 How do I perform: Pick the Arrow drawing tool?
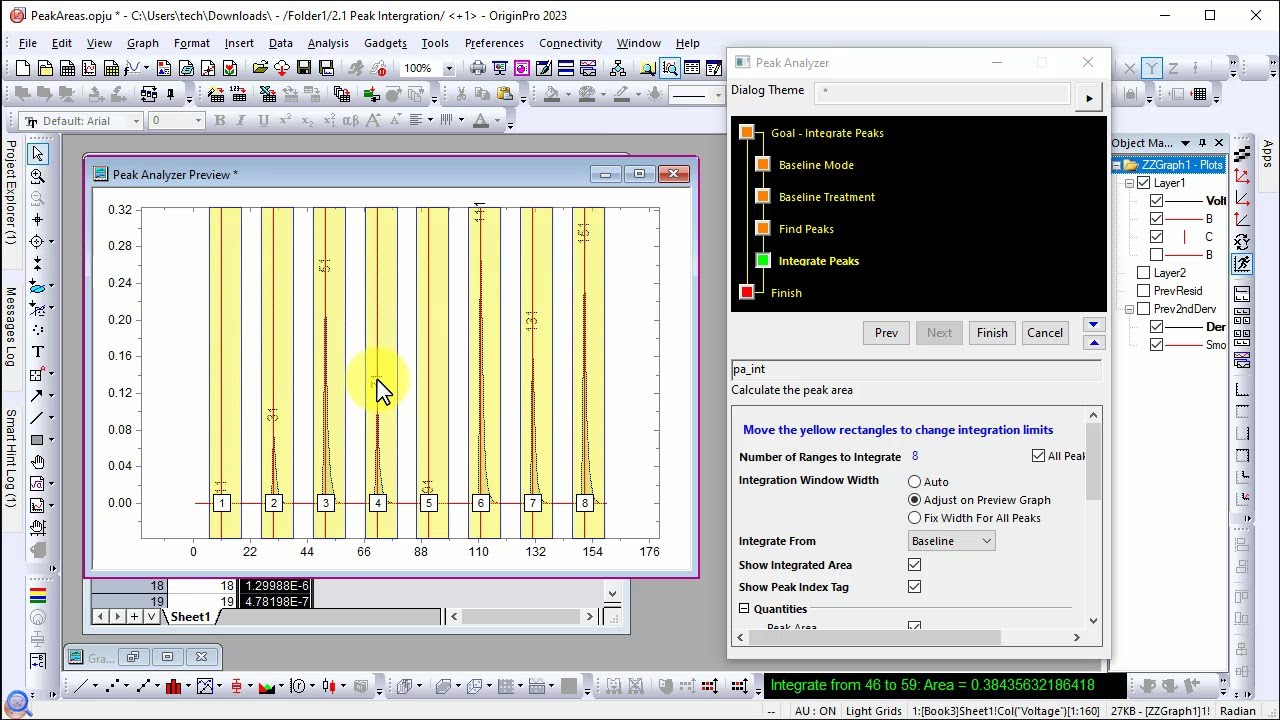[37, 396]
